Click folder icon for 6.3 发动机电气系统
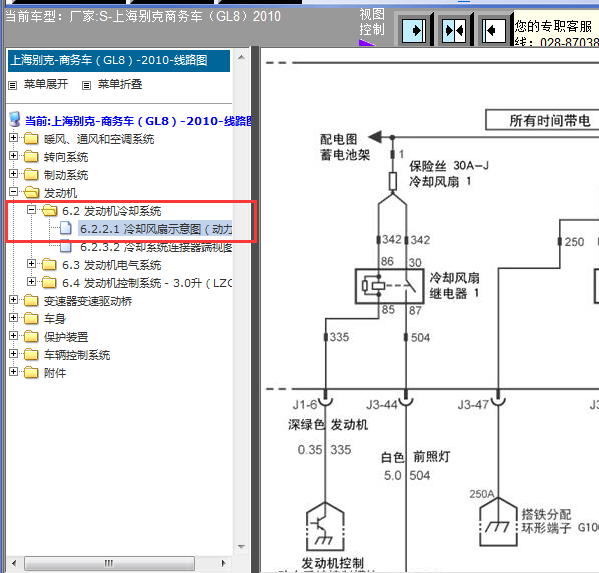This screenshot has height=573, width=599. pyautogui.click(x=49, y=264)
